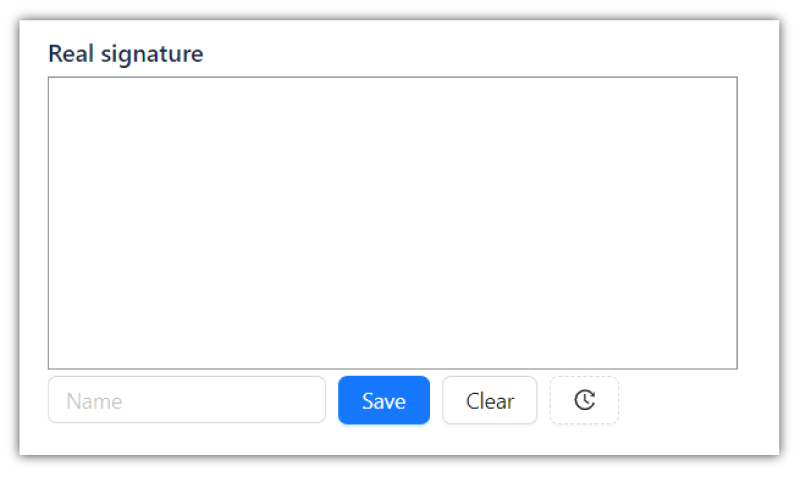The width and height of the screenshot is (801, 478).
Task: Select the Name placeholder field
Action: point(187,400)
